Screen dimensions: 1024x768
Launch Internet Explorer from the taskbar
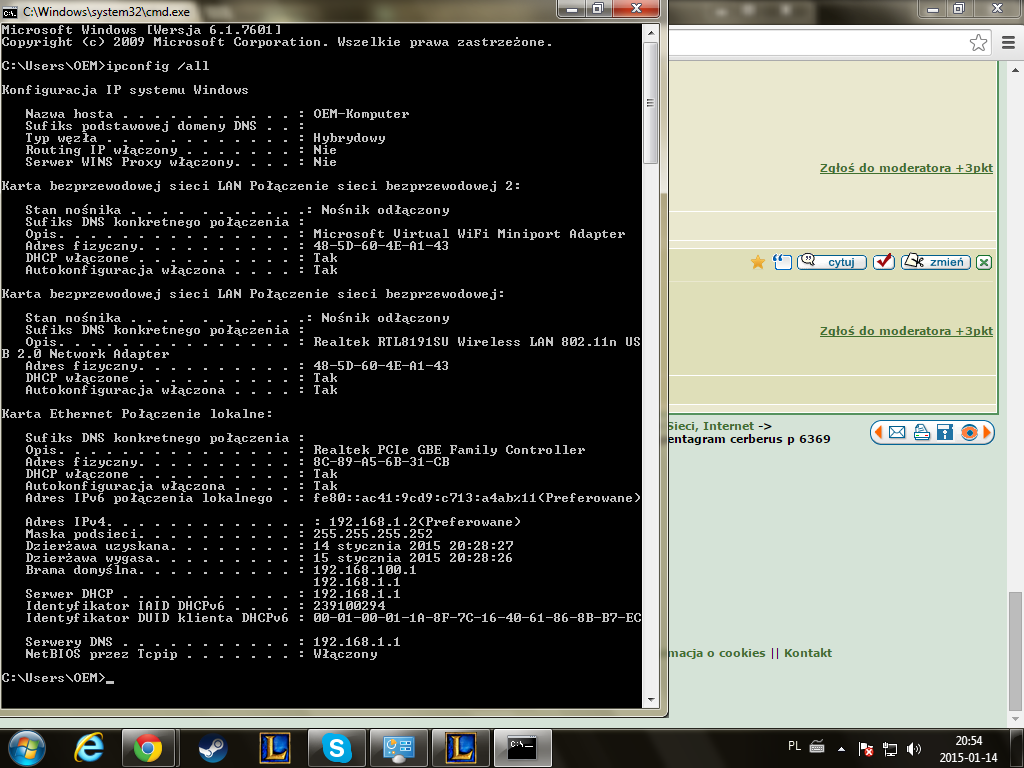point(89,748)
